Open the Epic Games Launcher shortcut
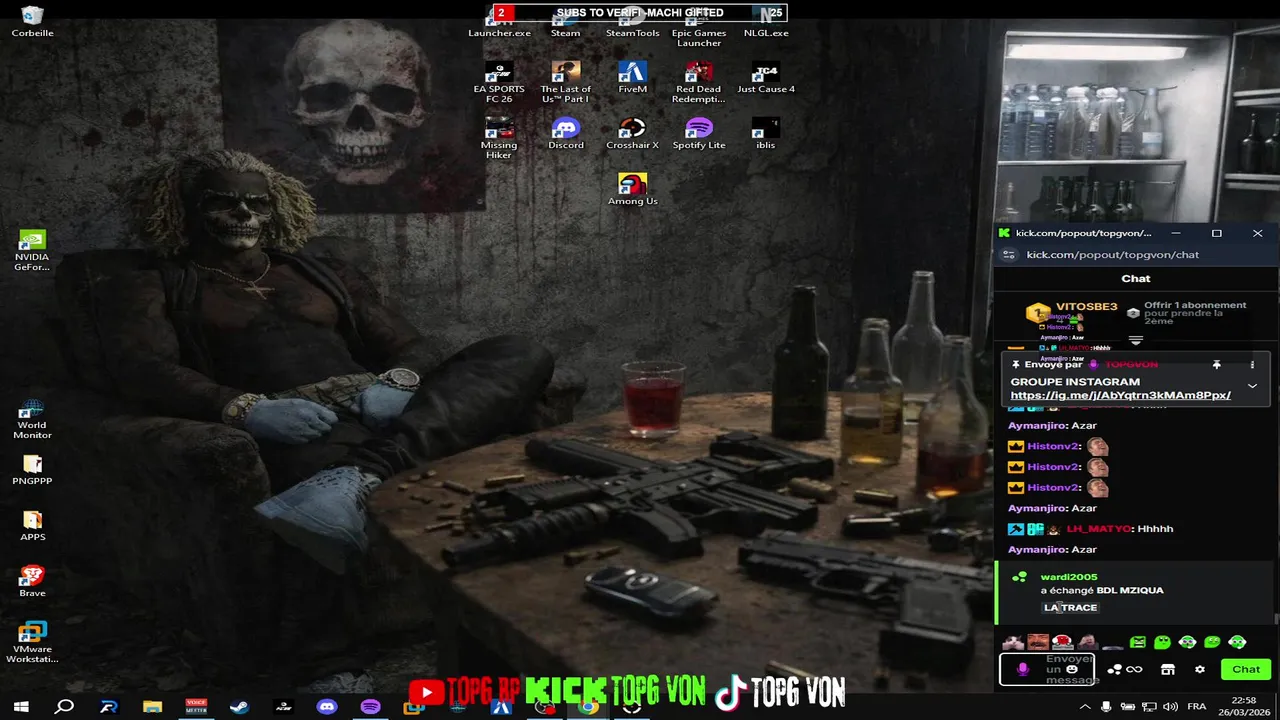The width and height of the screenshot is (1280, 720). pyautogui.click(x=698, y=30)
